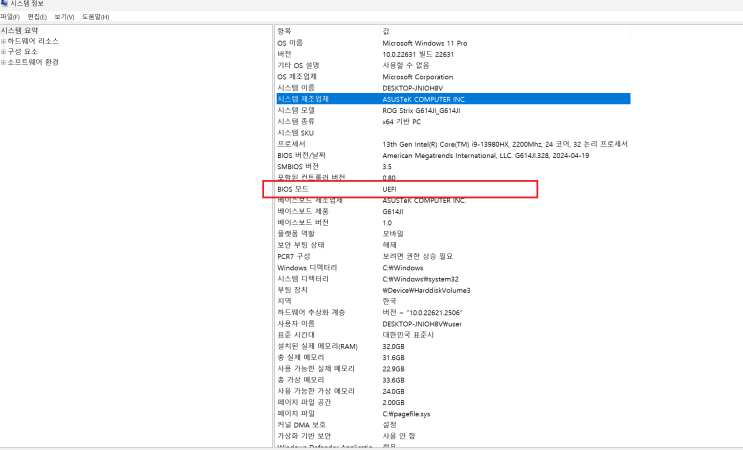Click the 모바일 value

[x=393, y=234]
